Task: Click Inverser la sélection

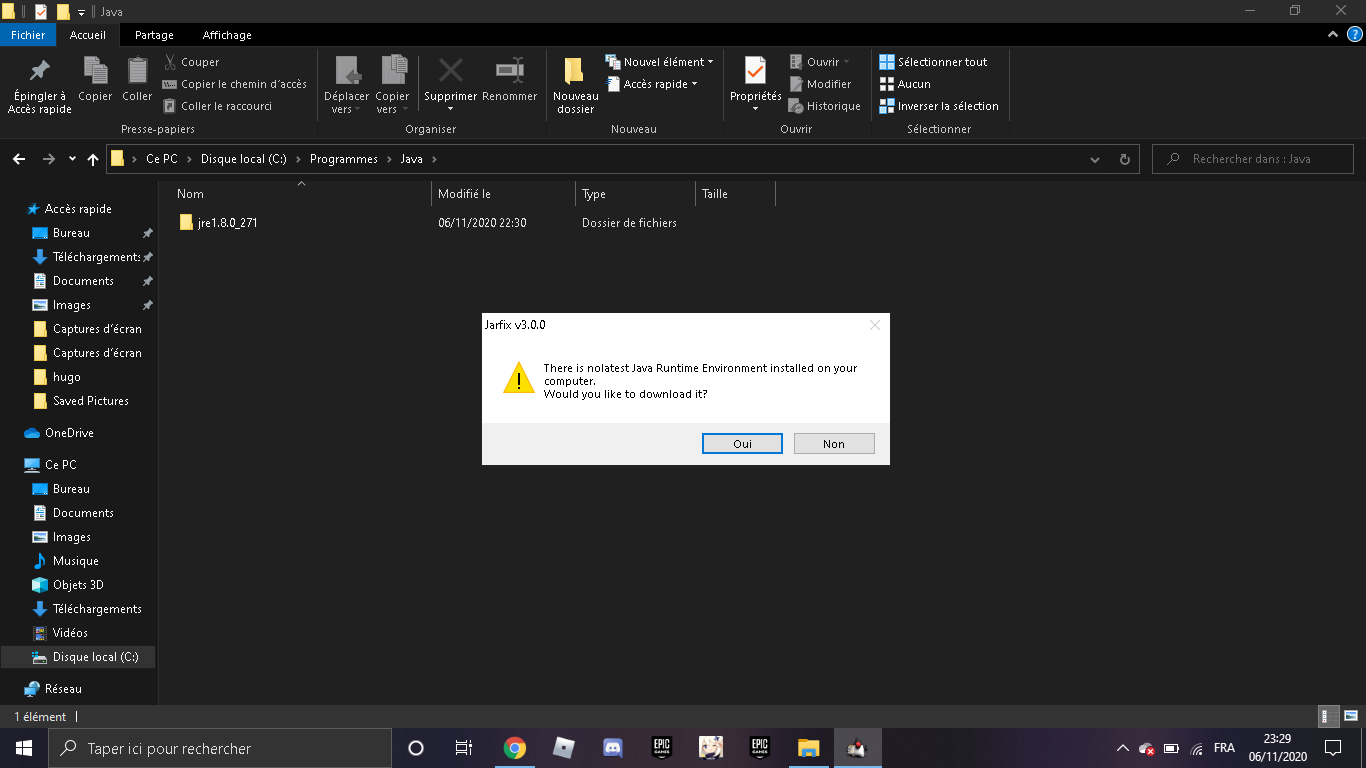Action: (x=939, y=106)
